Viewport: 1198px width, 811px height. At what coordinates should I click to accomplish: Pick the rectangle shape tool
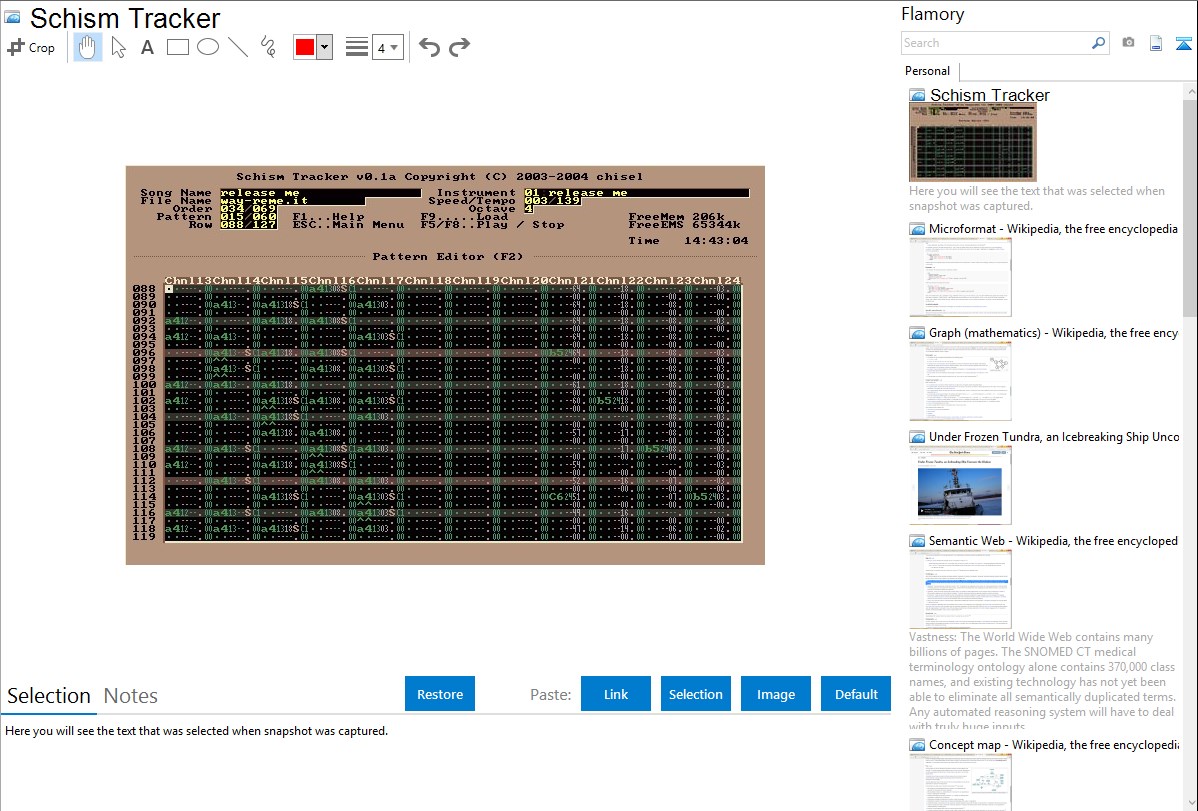pos(177,47)
